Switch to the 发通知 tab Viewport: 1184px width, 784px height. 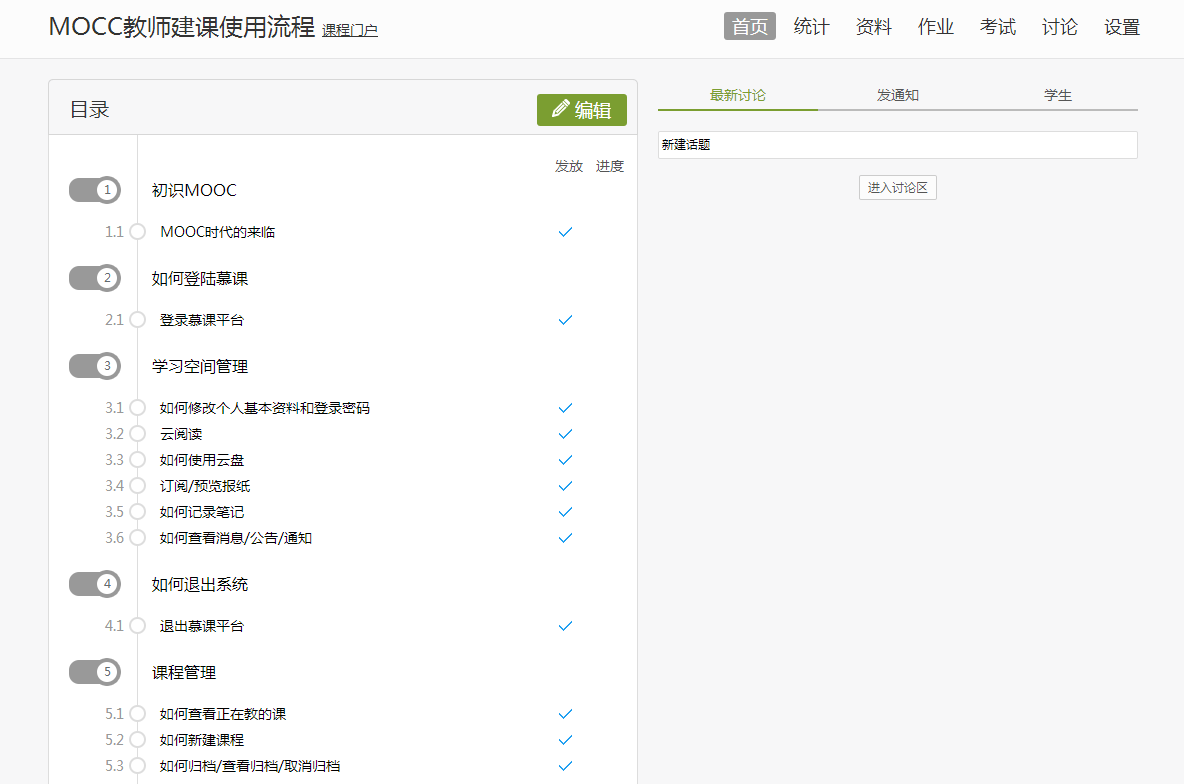(x=898, y=95)
